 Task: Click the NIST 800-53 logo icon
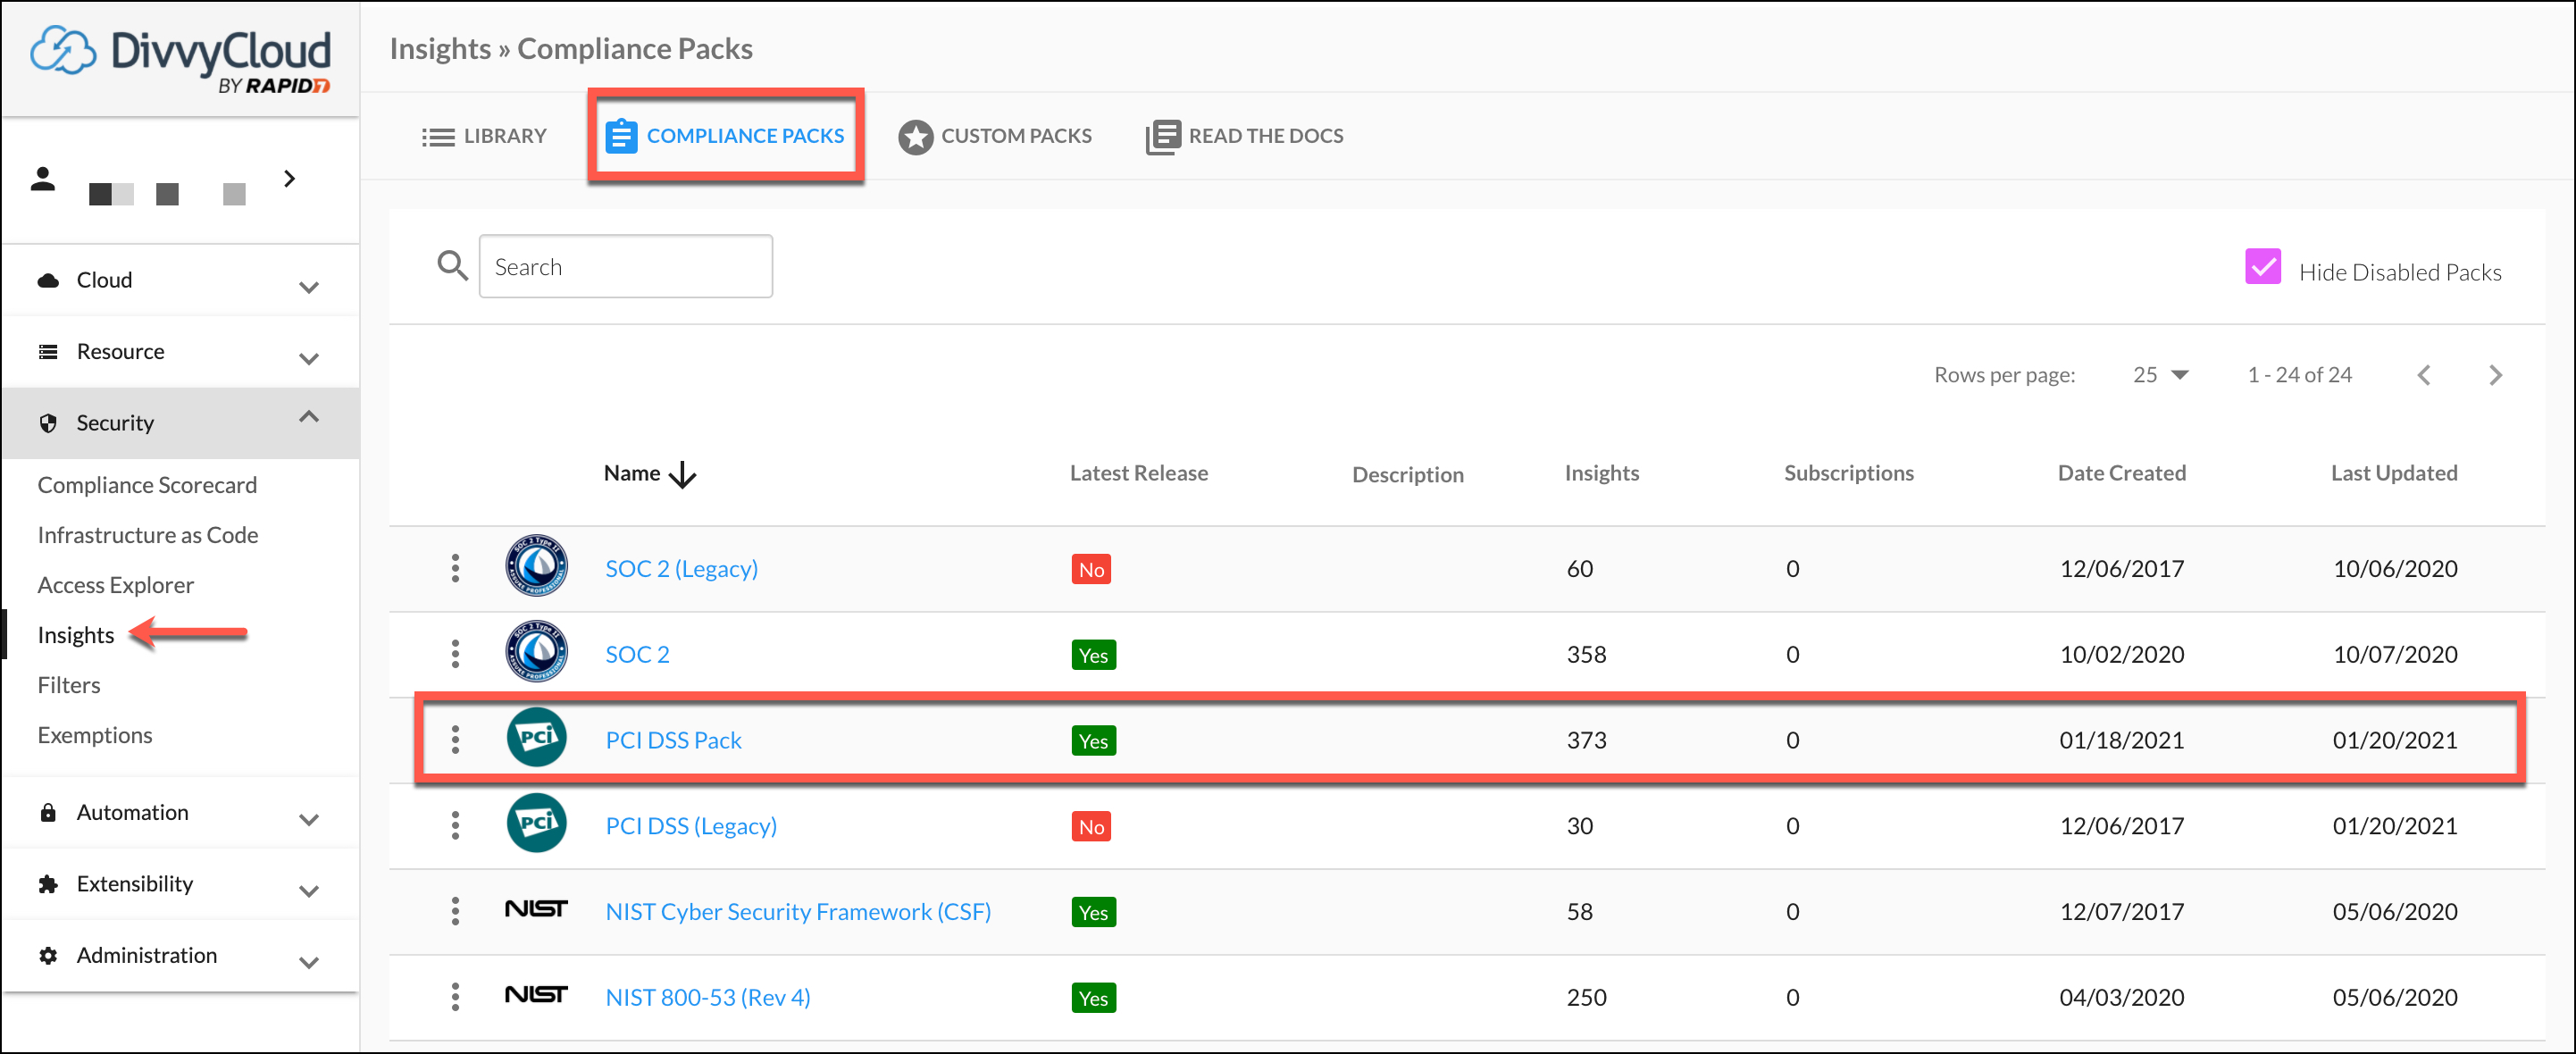(535, 996)
